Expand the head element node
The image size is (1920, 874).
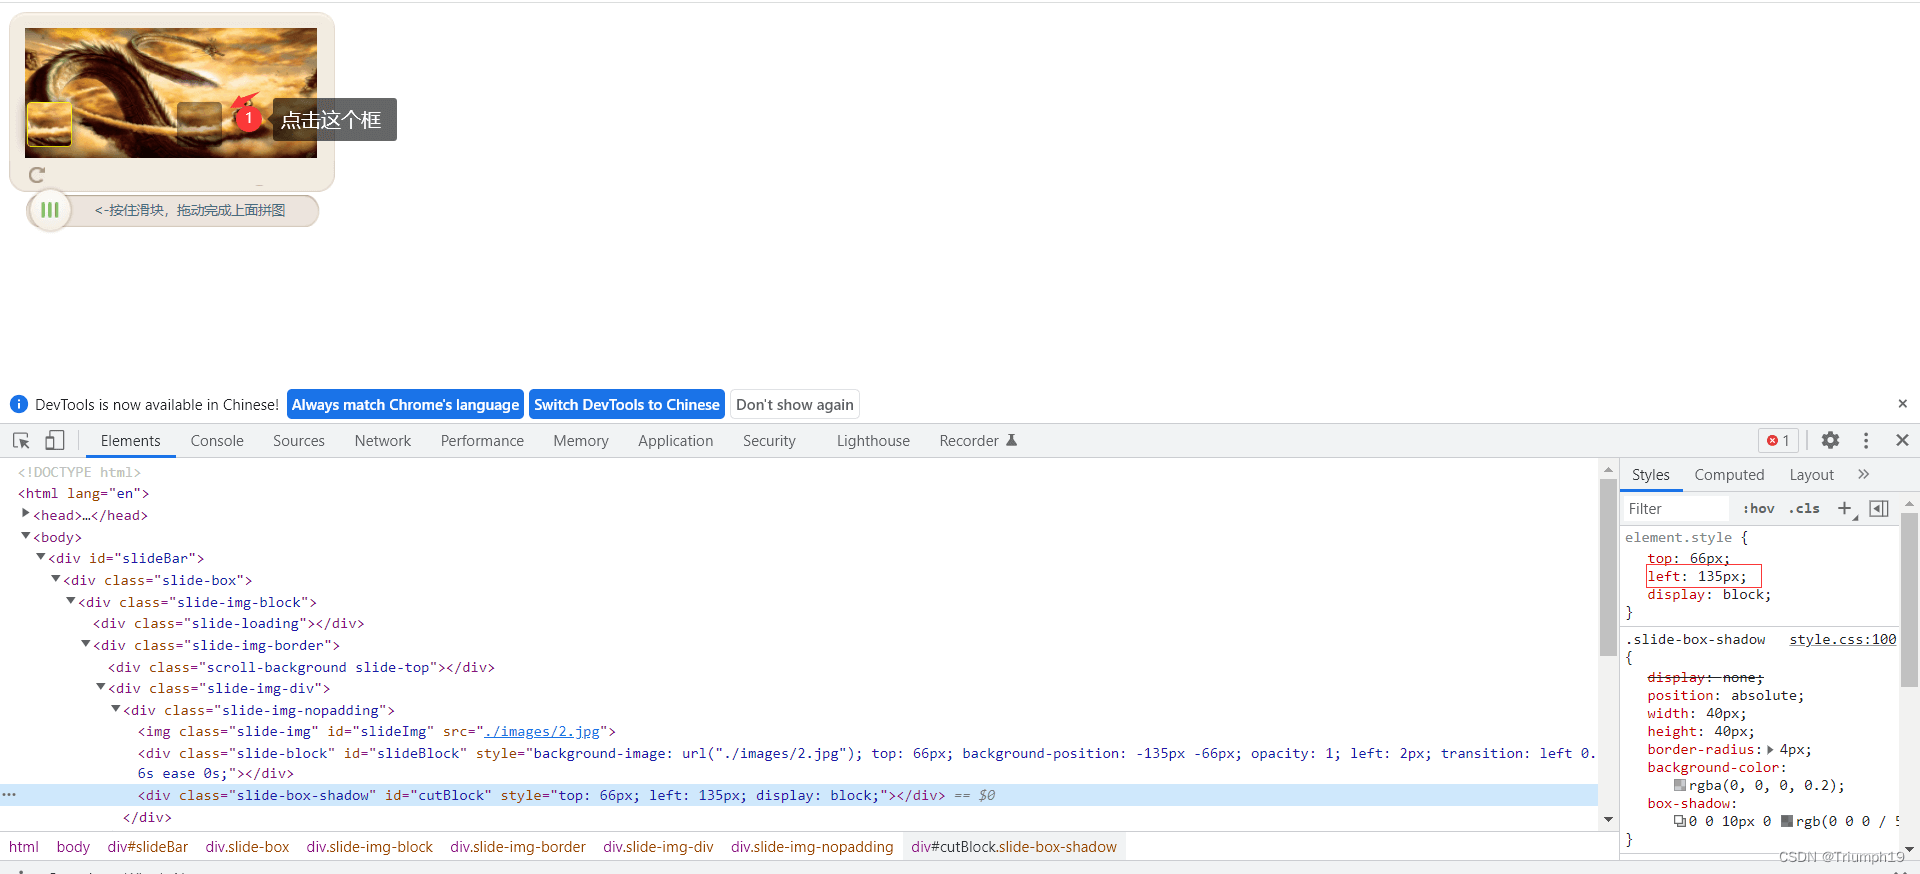click(26, 514)
